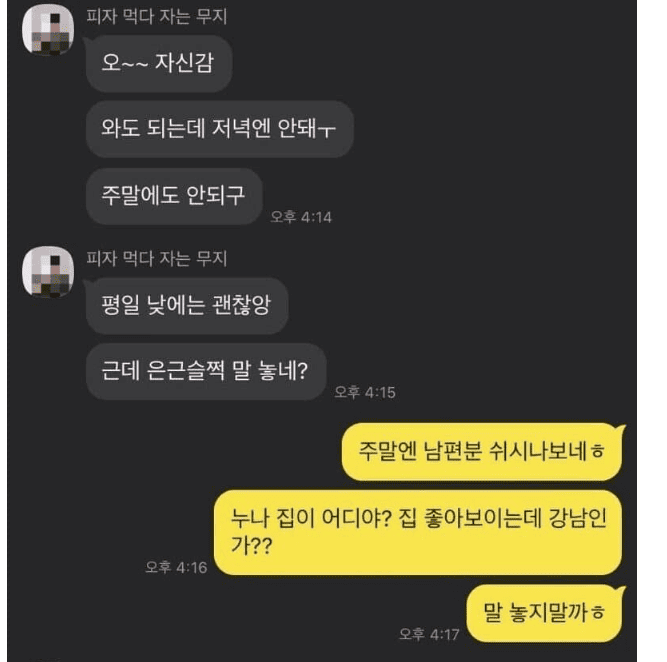Select the '평일 낮에는 괜찮앙' message bubble
Viewport: 667px width, 662px height.
coord(187,305)
